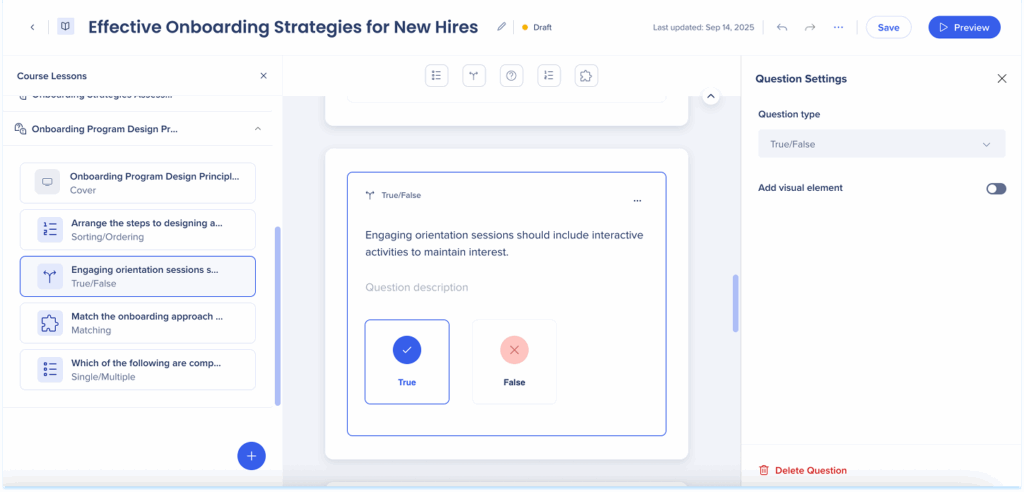The height and width of the screenshot is (492, 1024).
Task: Click the Save button
Action: click(888, 27)
